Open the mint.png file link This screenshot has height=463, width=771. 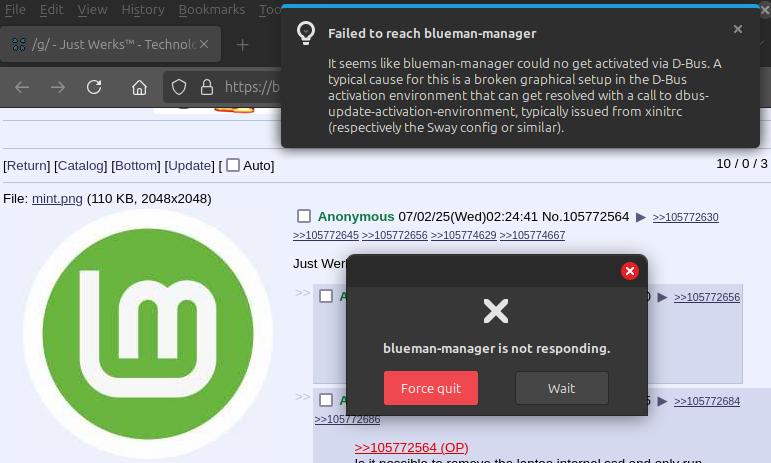tap(57, 199)
